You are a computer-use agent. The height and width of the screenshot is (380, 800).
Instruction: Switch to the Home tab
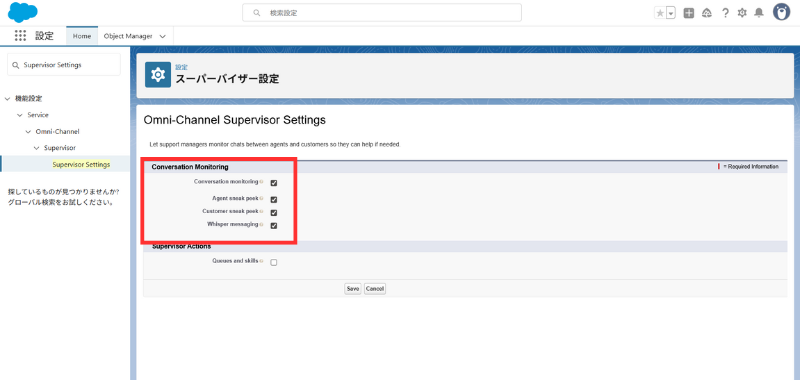point(82,36)
